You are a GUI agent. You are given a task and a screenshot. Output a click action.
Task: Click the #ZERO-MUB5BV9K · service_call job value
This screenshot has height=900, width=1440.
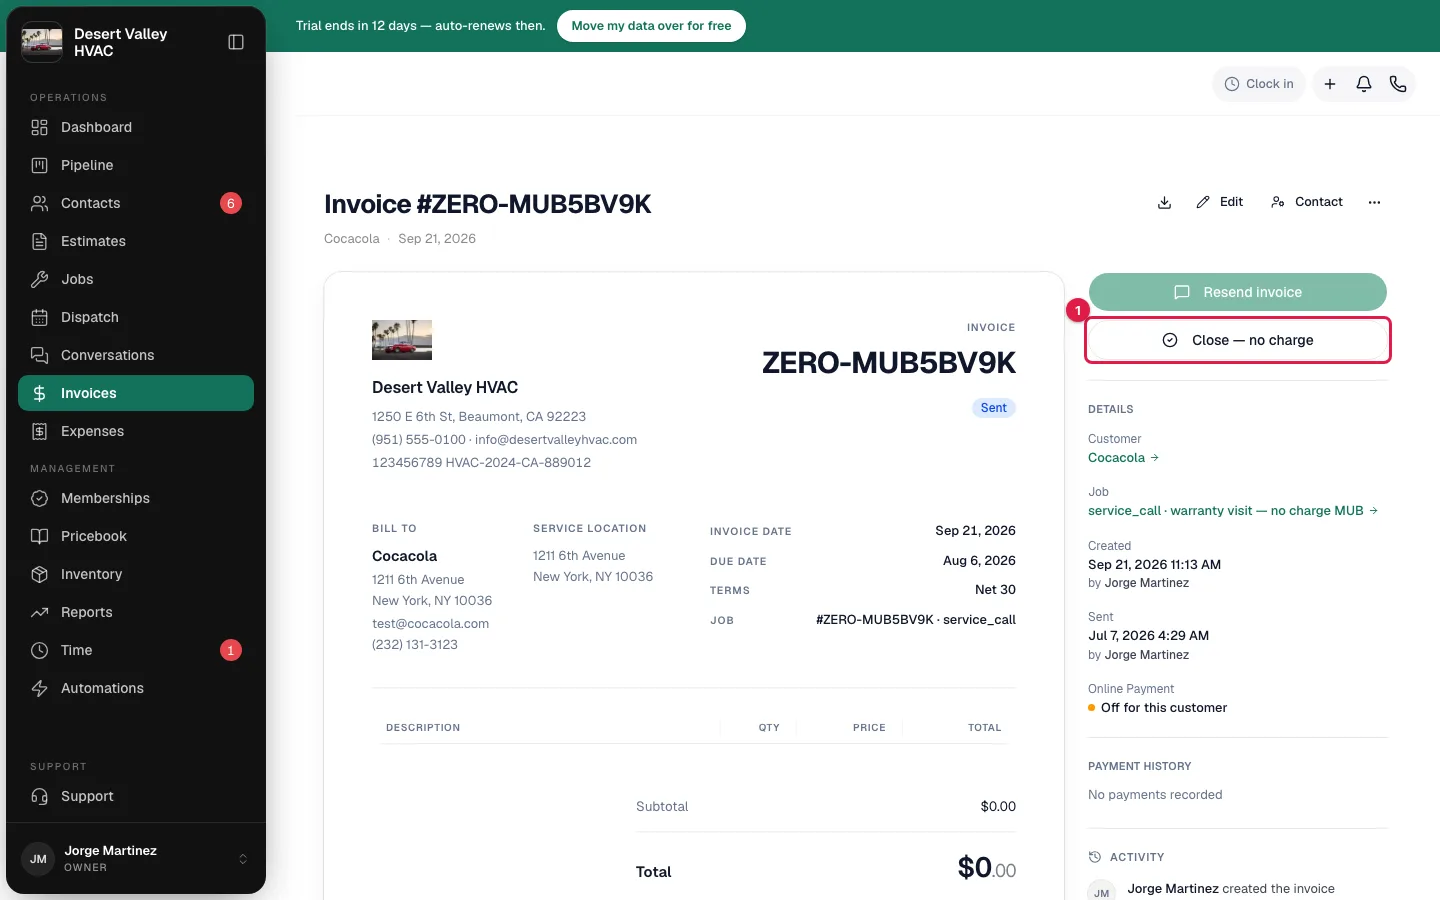916,620
